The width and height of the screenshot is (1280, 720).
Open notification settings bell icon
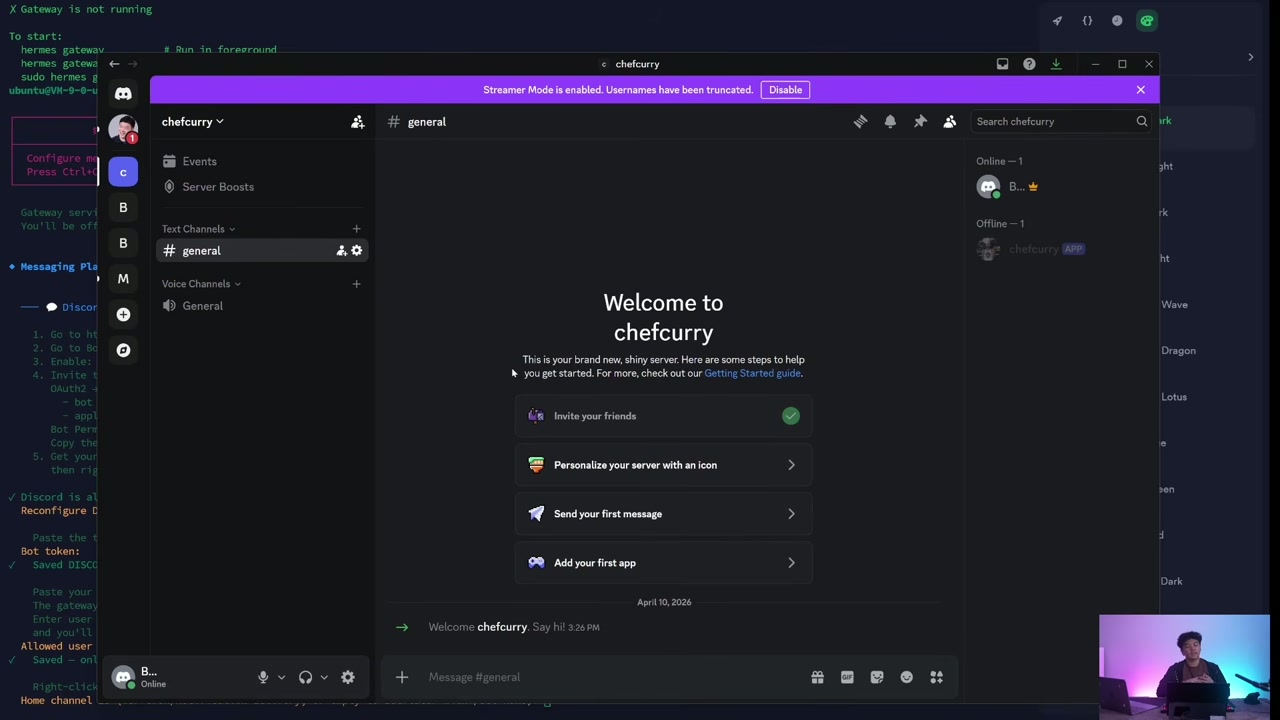890,122
